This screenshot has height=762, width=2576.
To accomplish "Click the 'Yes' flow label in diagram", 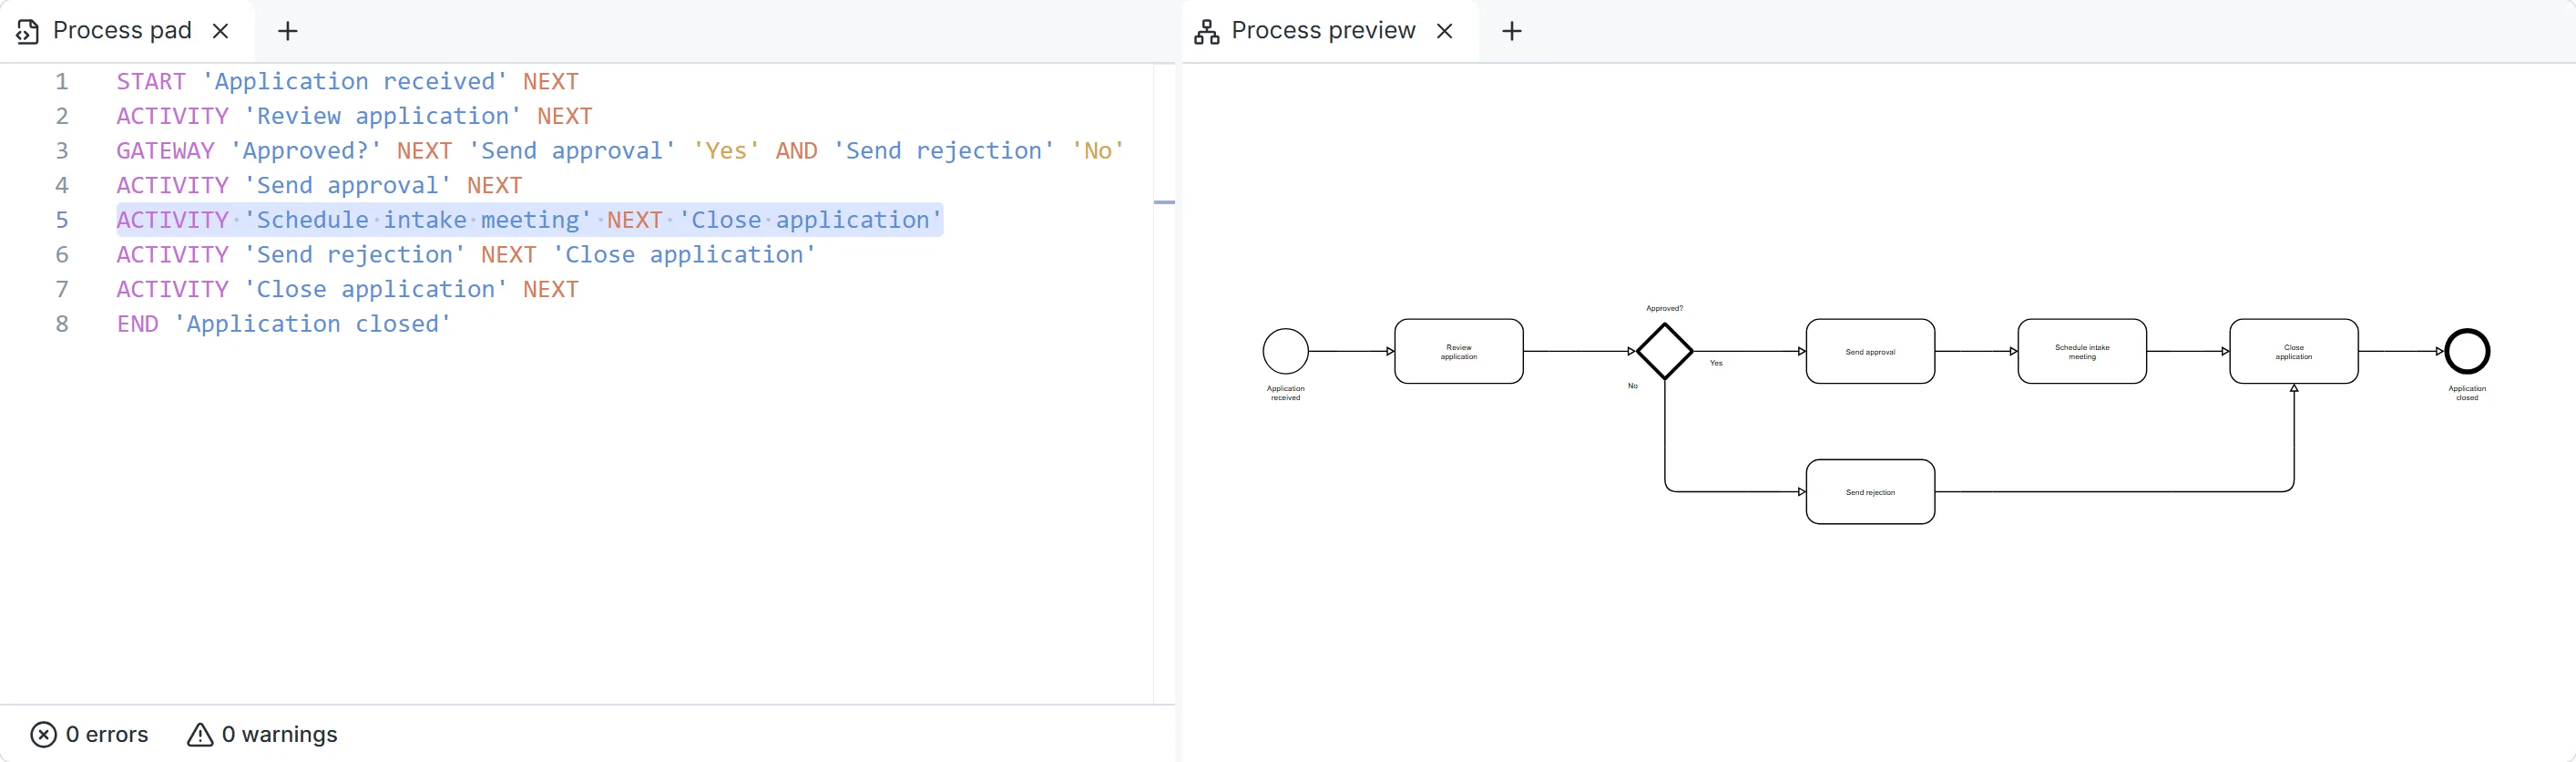I will [1716, 363].
